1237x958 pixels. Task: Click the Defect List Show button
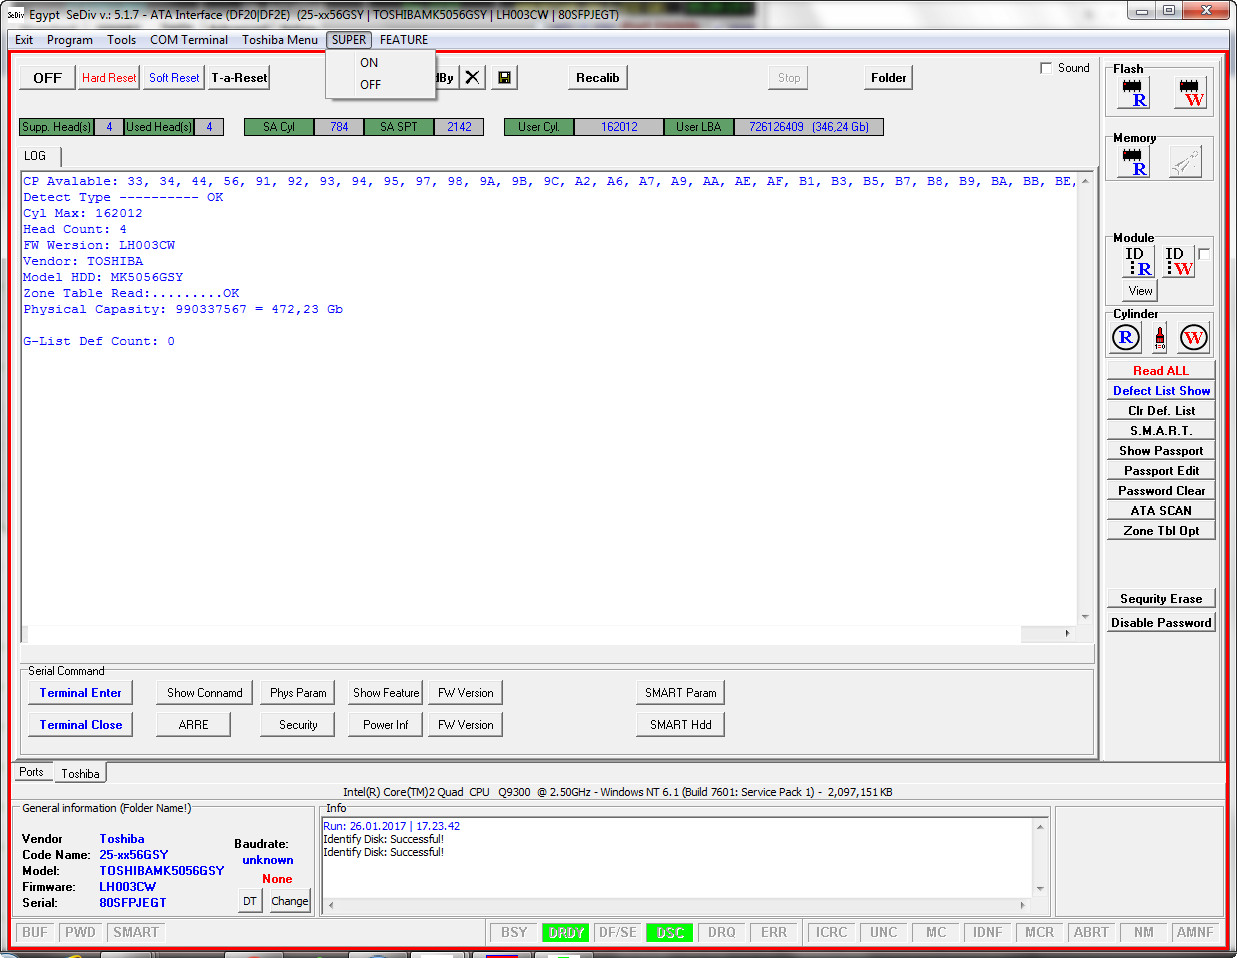point(1161,391)
